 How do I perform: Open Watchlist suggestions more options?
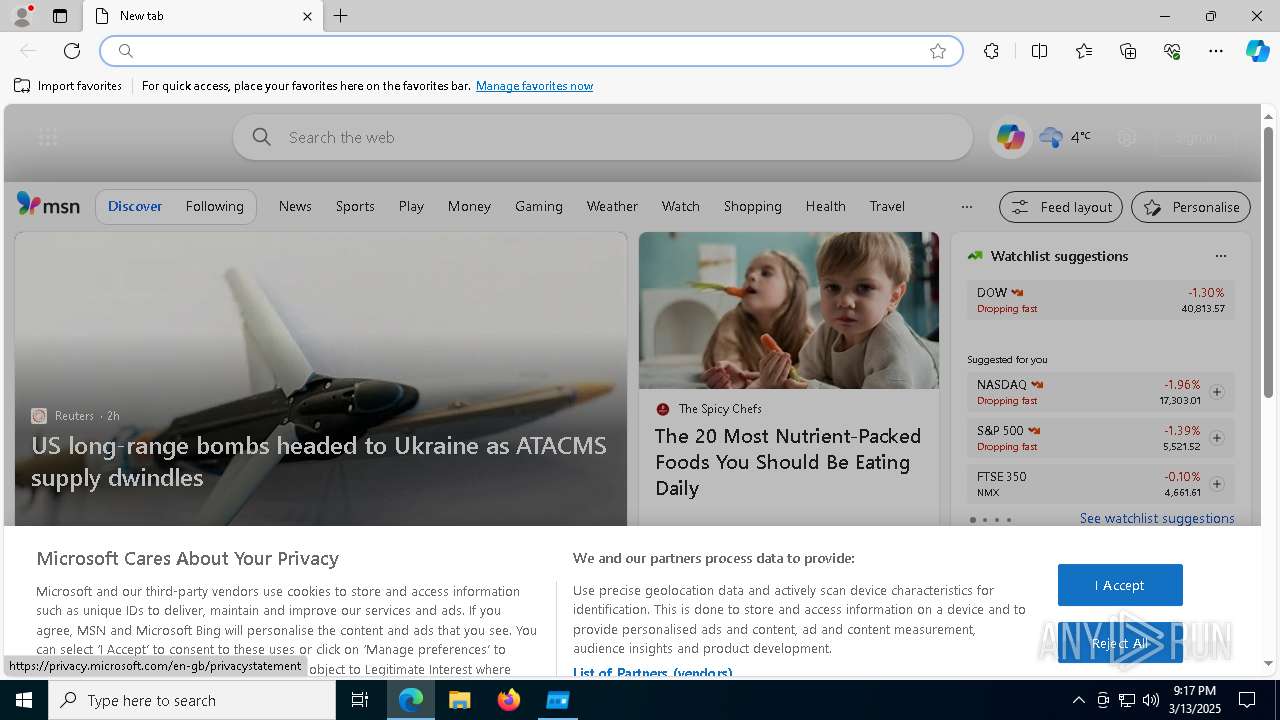click(1221, 256)
